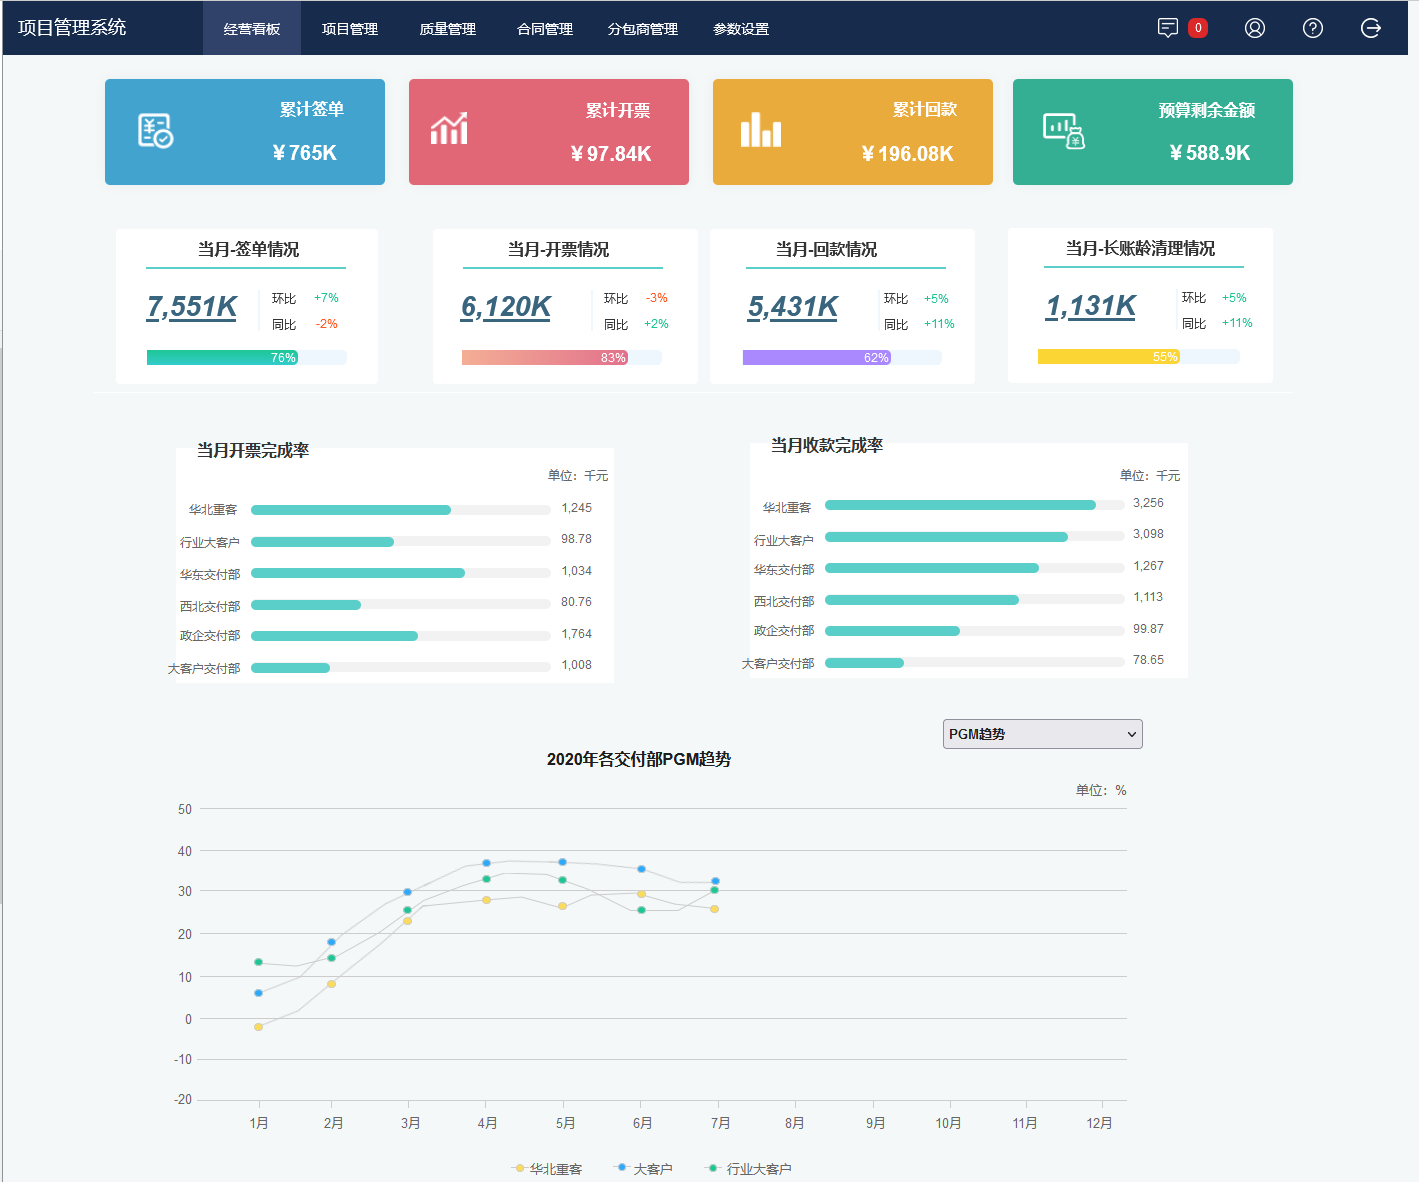Open the 质量管理 menu
Viewport: 1419px width, 1182px height.
[x=448, y=29]
